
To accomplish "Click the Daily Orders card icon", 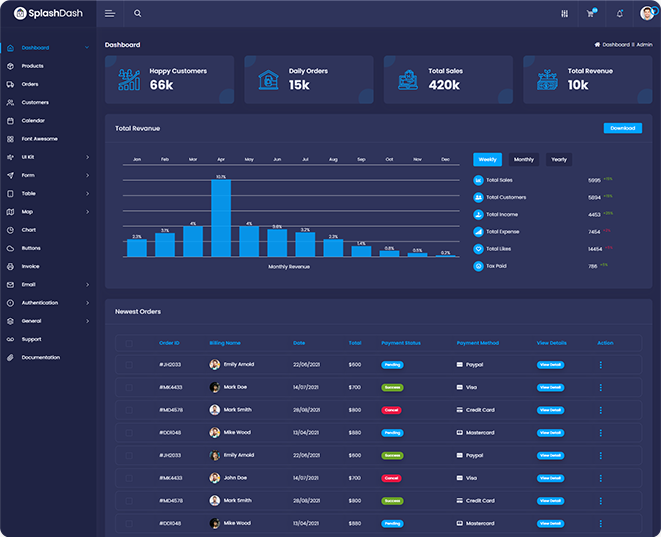I will 269,80.
